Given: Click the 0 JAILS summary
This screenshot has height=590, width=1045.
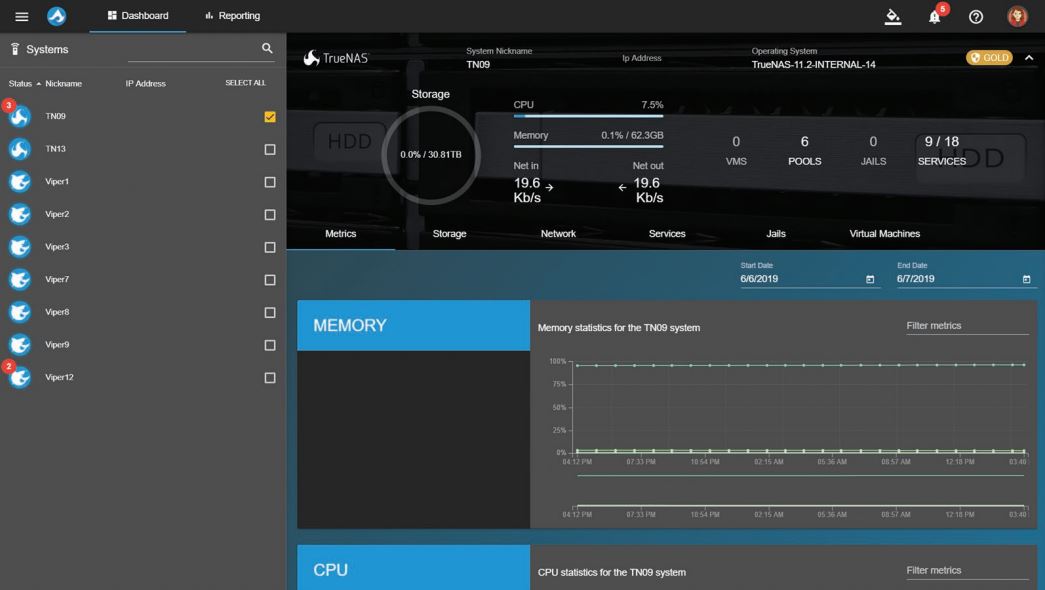Looking at the screenshot, I should click(x=873, y=151).
